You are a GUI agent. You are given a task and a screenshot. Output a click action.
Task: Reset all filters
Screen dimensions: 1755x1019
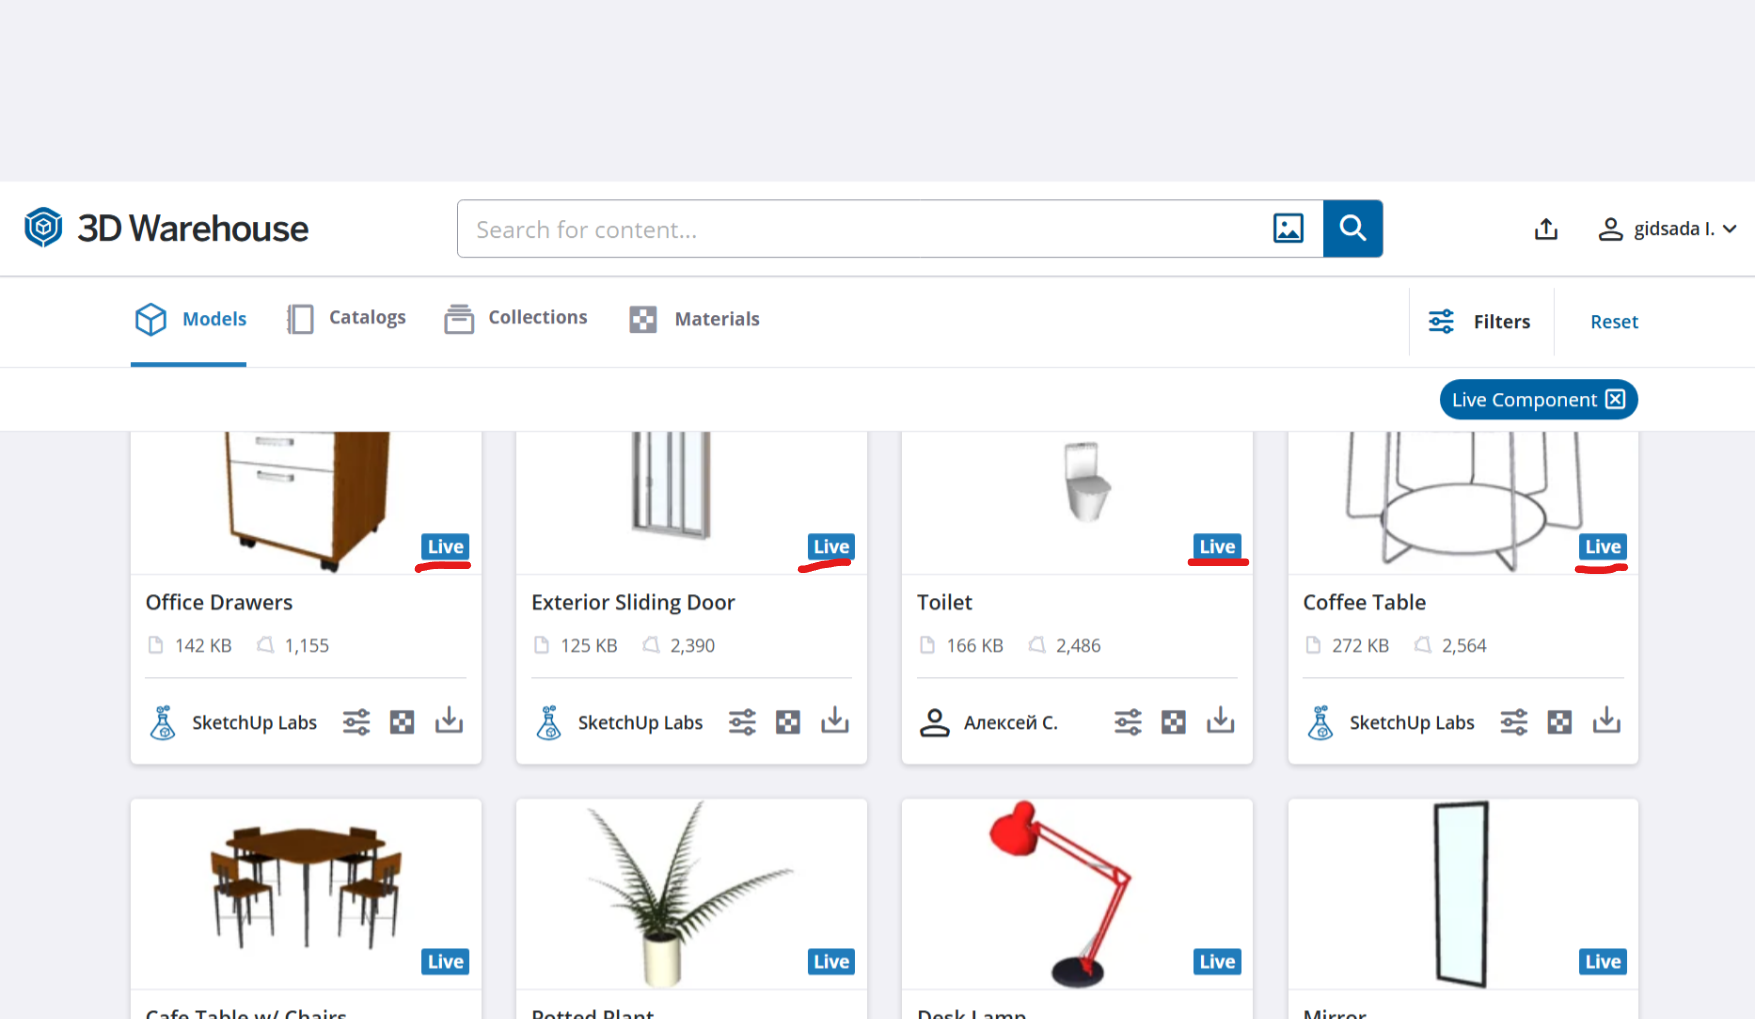click(1614, 322)
